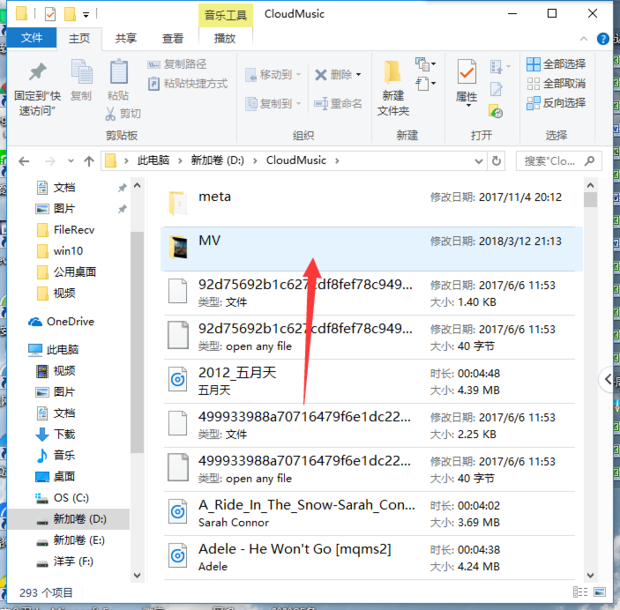Click Select none in ribbon
This screenshot has width=620, height=610.
pos(556,83)
